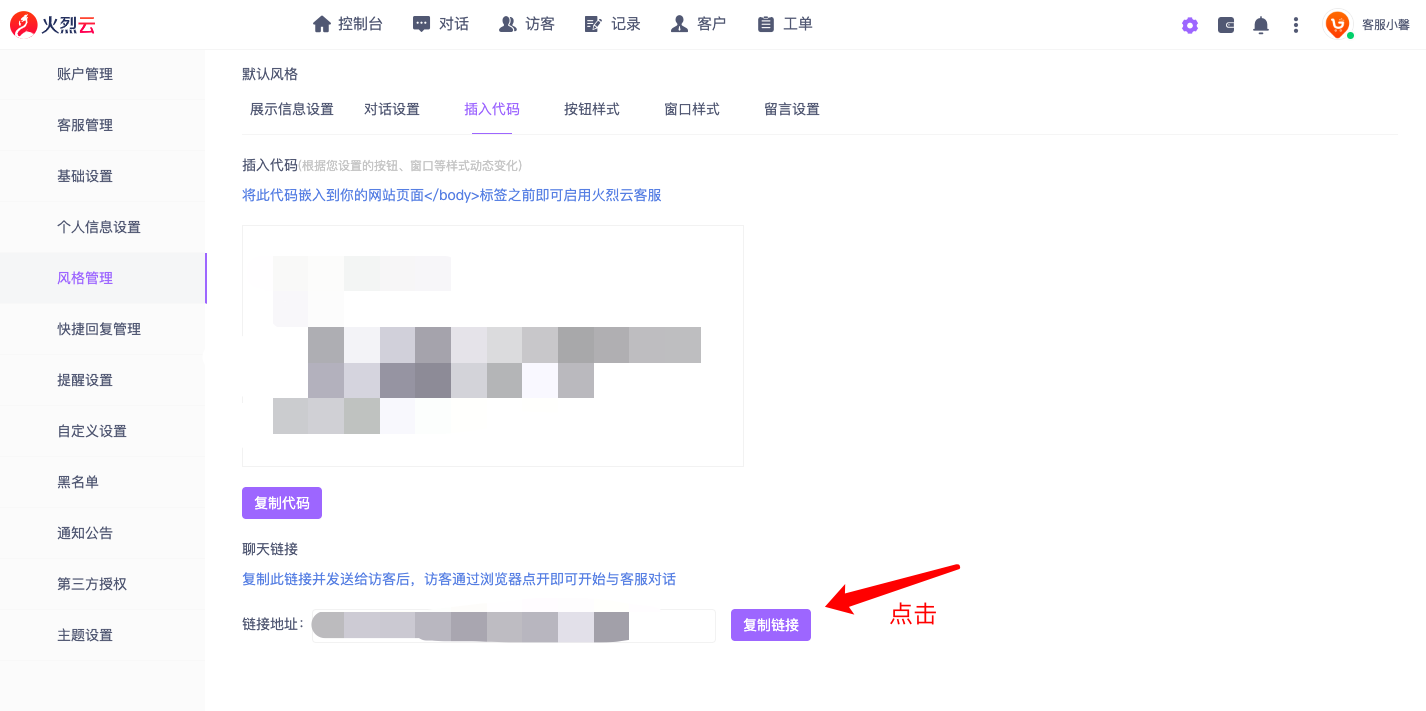Open 客户 in the top navigation

(699, 24)
